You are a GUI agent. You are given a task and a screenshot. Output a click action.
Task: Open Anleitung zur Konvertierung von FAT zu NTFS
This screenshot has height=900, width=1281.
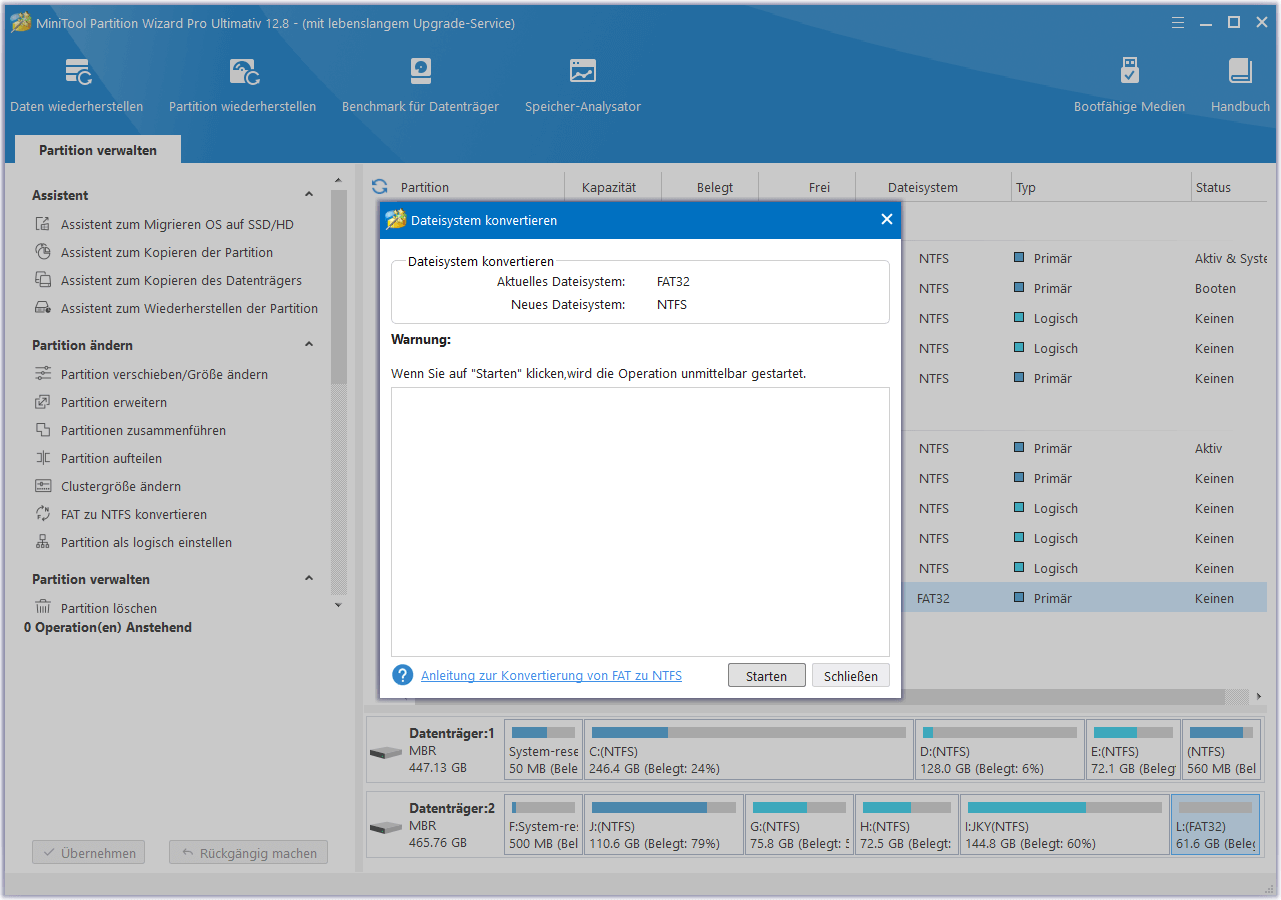[551, 676]
